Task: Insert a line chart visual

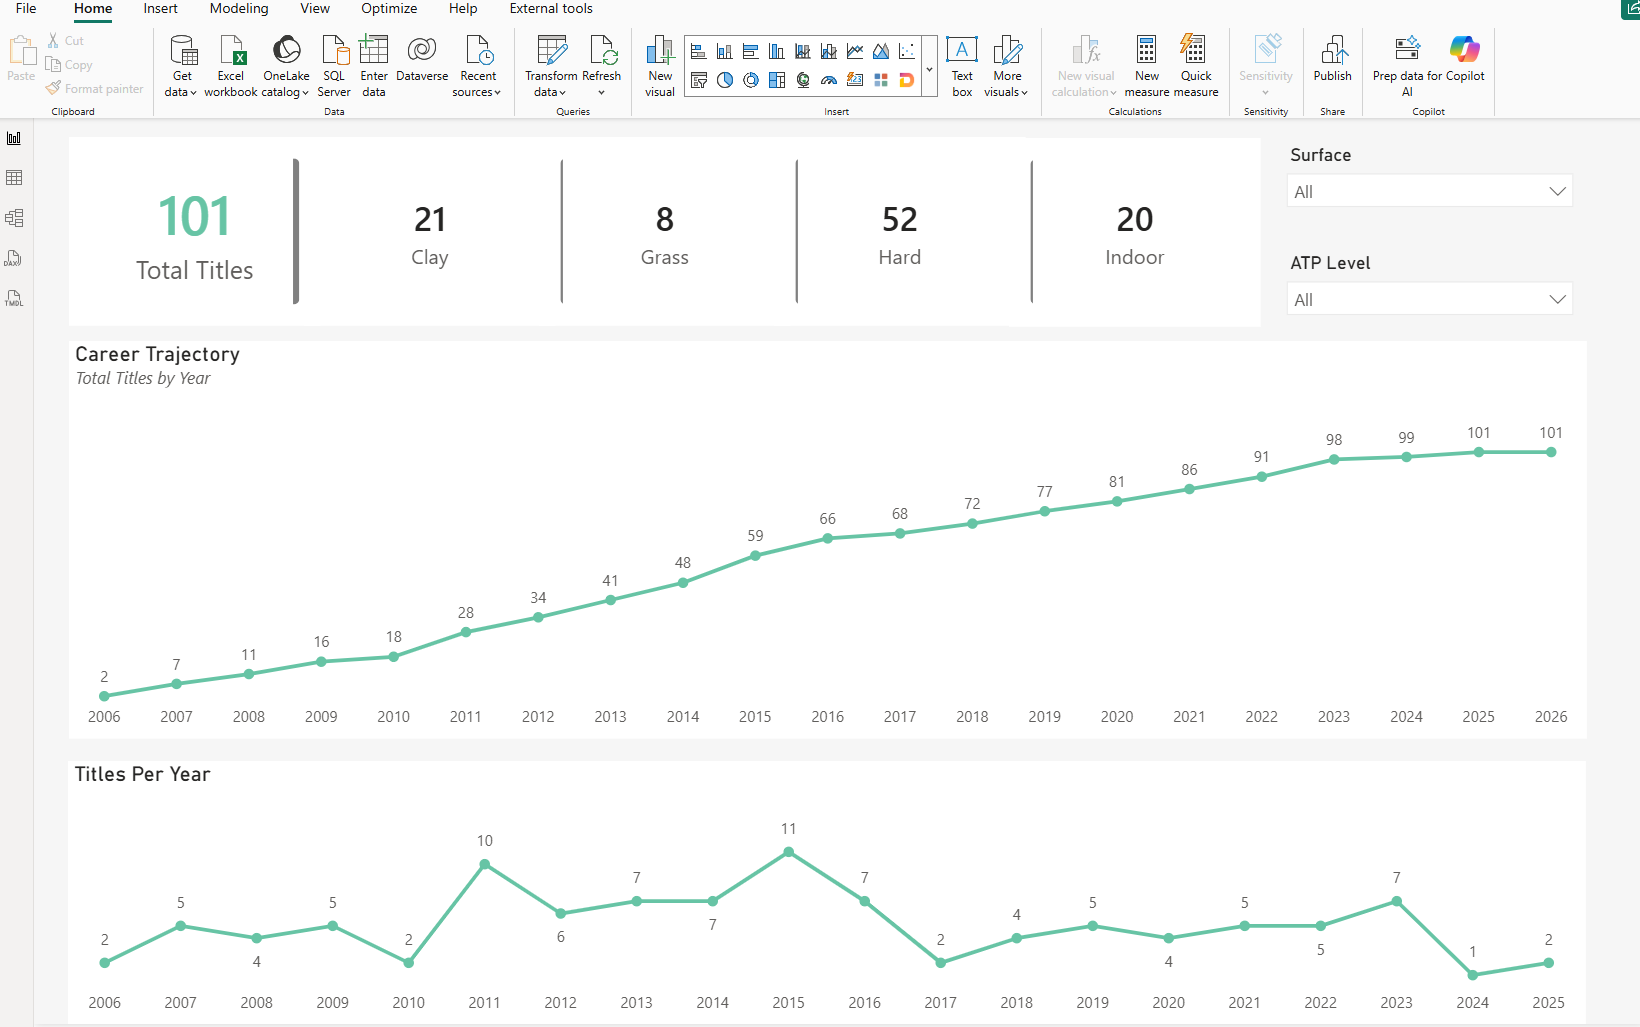Action: 855,51
